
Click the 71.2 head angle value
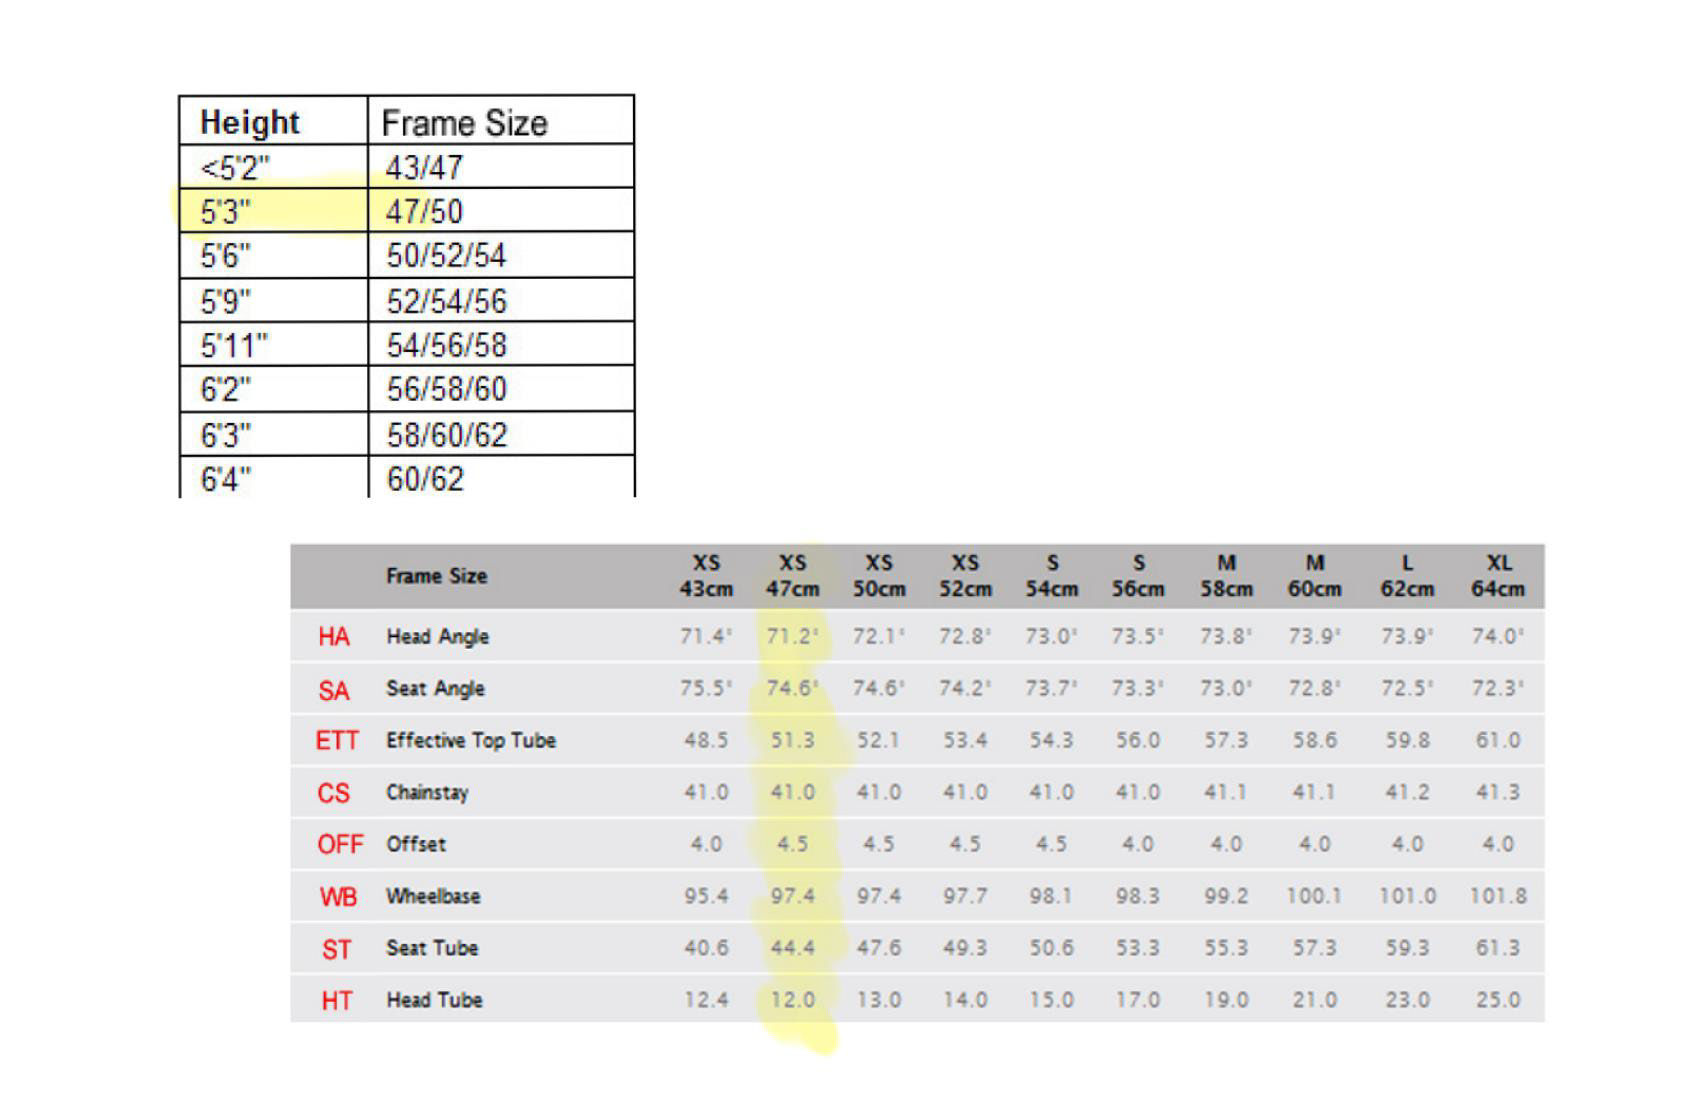tap(792, 637)
